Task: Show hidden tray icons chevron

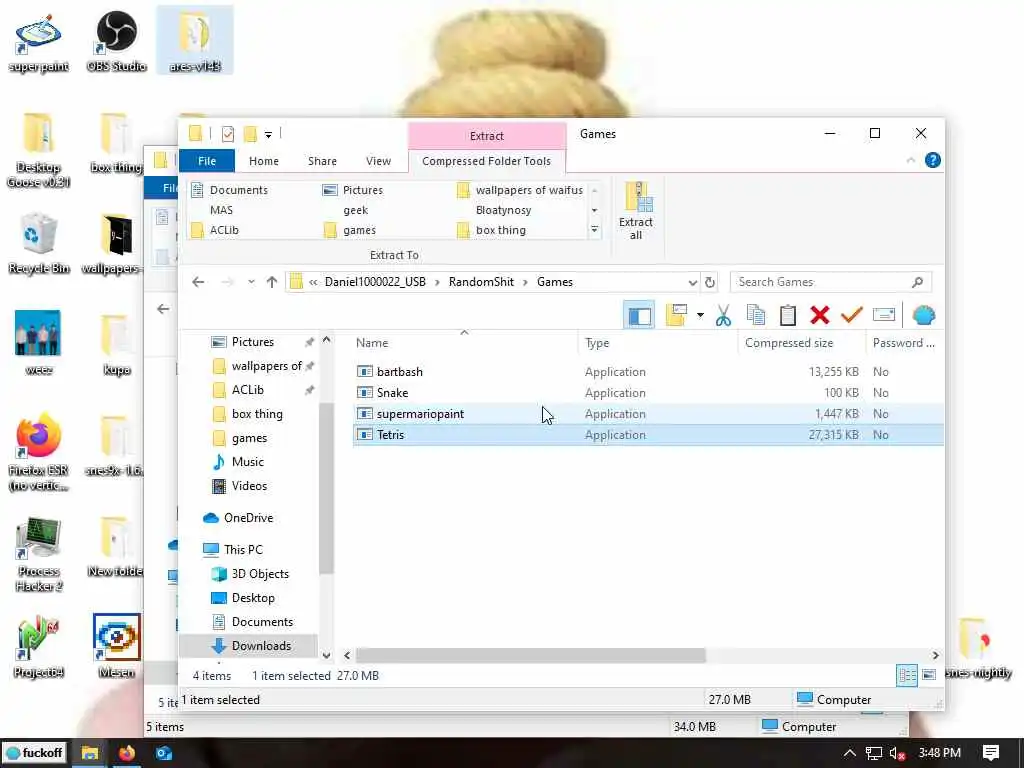Action: pyautogui.click(x=849, y=753)
